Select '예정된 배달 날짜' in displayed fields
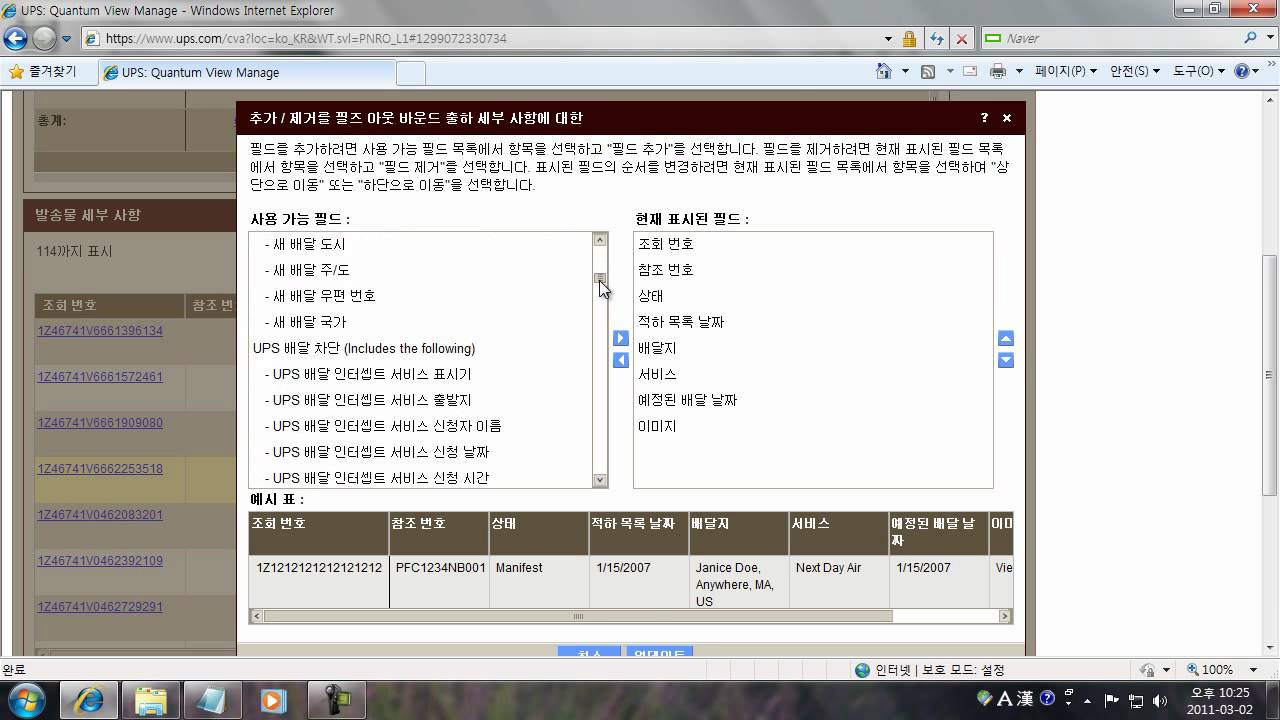The width and height of the screenshot is (1280, 720). pos(688,400)
